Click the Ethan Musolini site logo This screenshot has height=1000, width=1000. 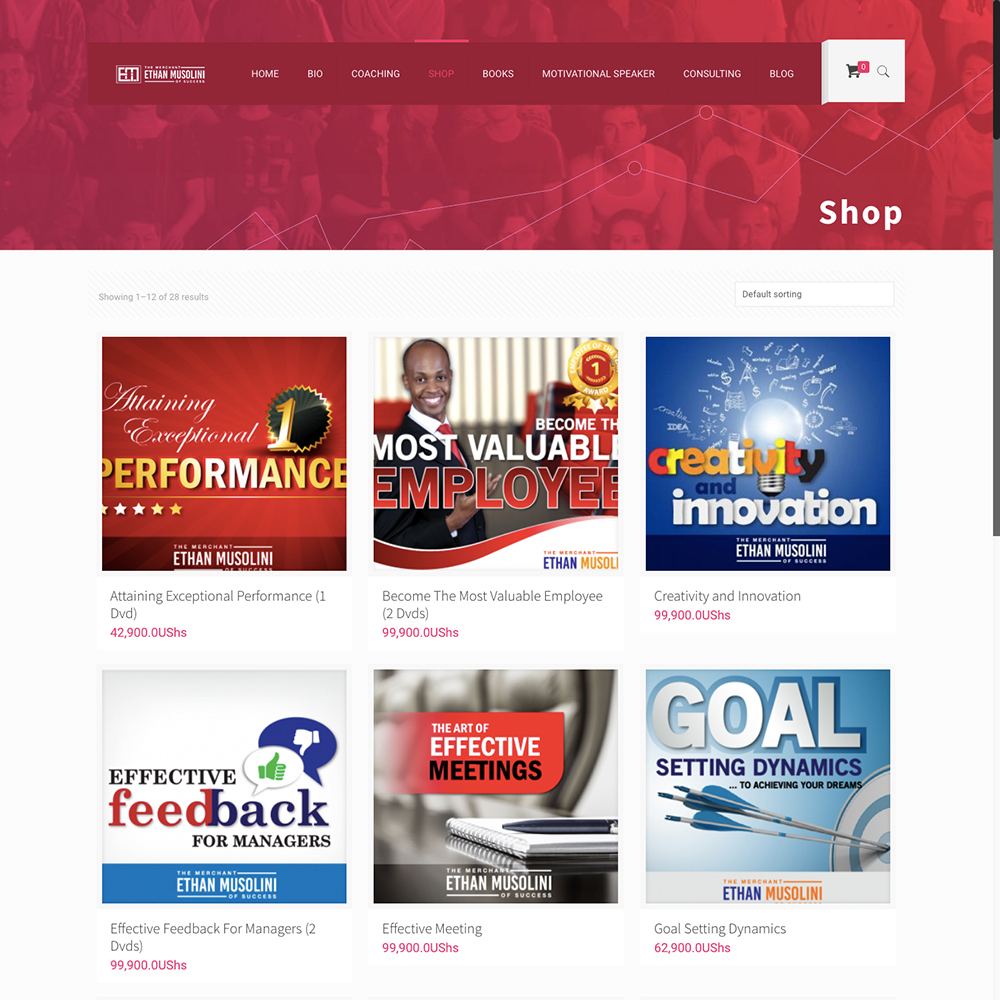pyautogui.click(x=161, y=74)
